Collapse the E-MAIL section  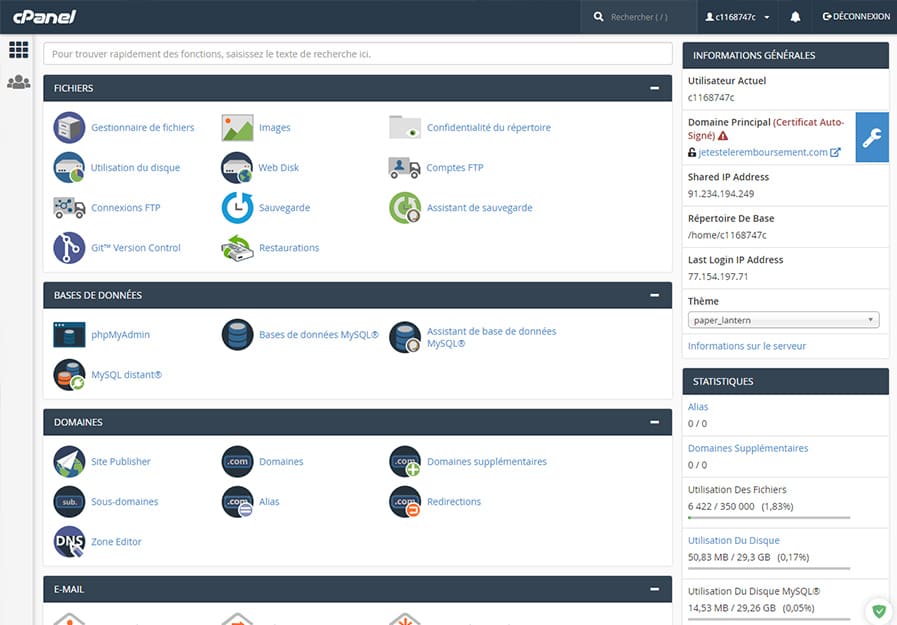(x=654, y=589)
